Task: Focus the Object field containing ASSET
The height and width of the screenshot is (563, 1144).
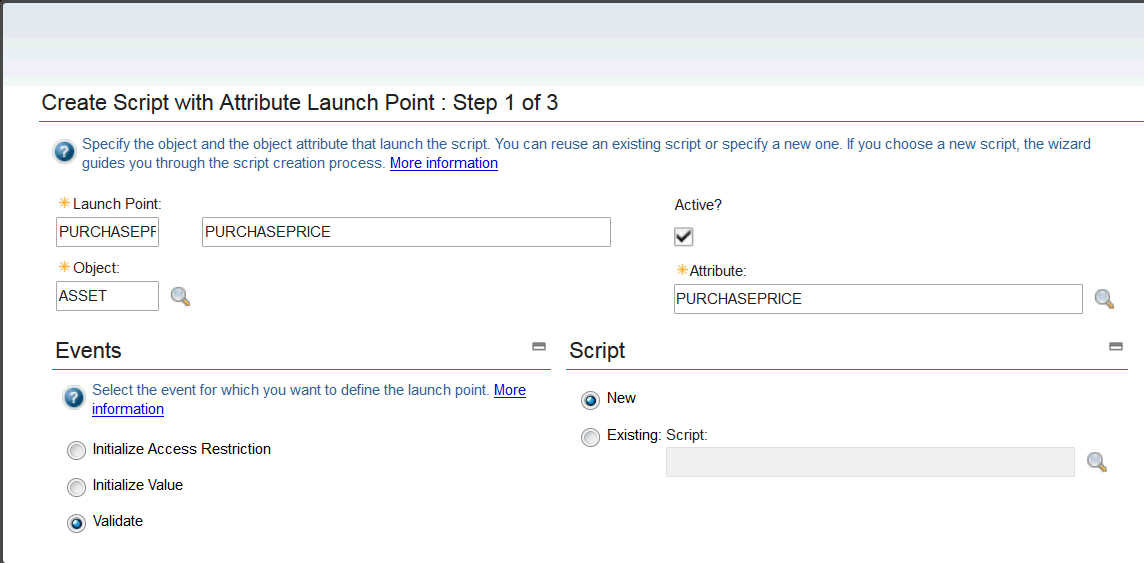Action: [x=107, y=296]
